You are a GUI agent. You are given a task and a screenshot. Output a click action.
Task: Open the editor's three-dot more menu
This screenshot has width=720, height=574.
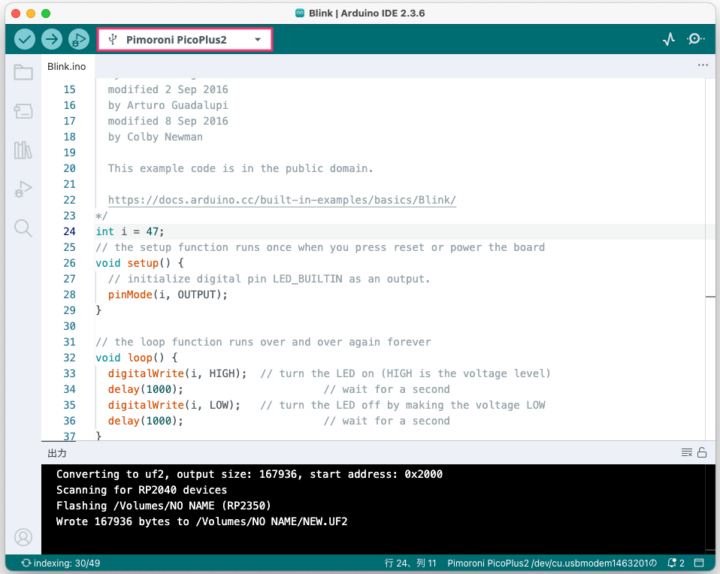pos(702,65)
